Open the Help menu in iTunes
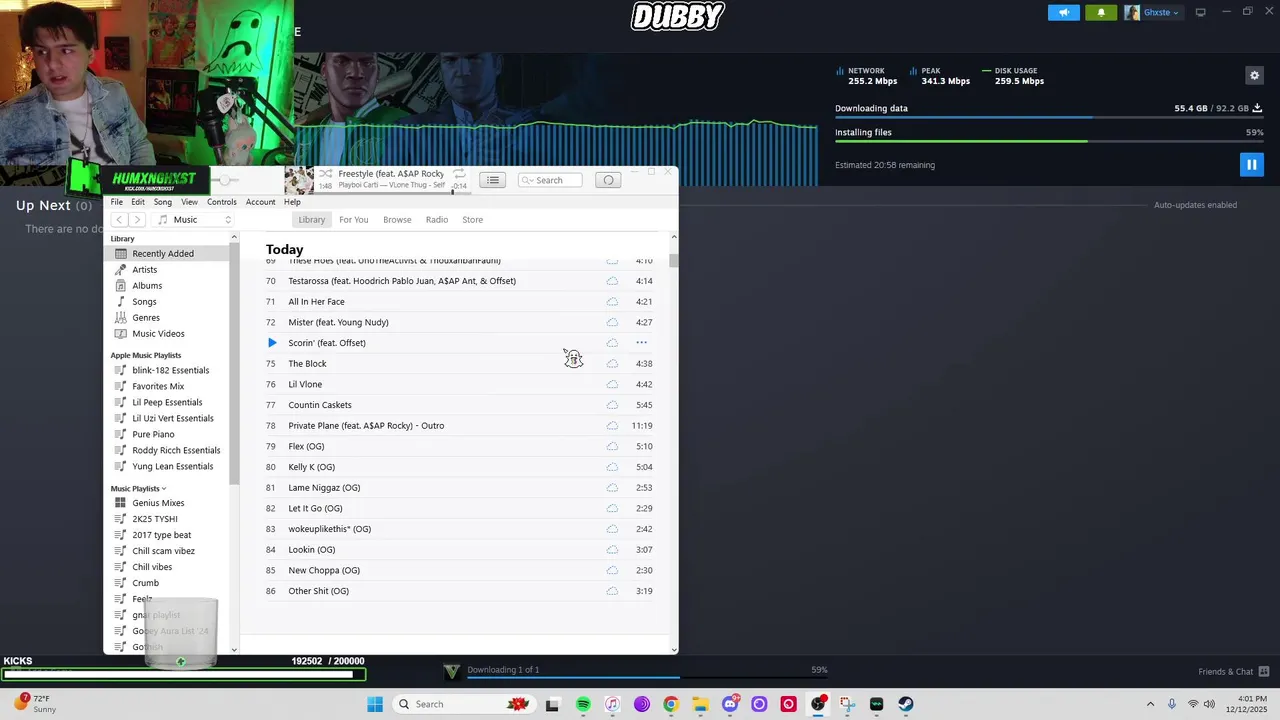This screenshot has height=720, width=1280. pyautogui.click(x=292, y=202)
